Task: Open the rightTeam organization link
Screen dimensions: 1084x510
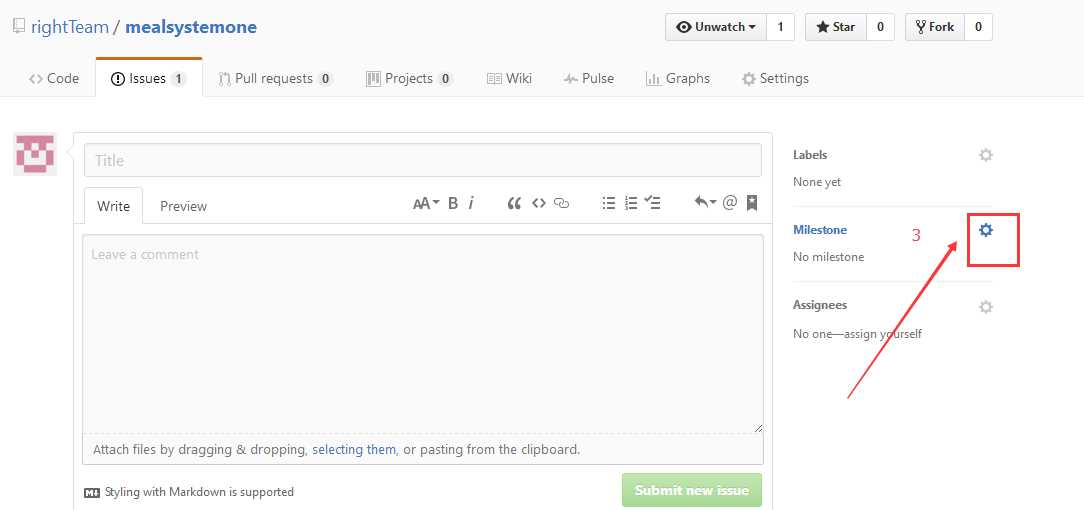Action: 70,27
